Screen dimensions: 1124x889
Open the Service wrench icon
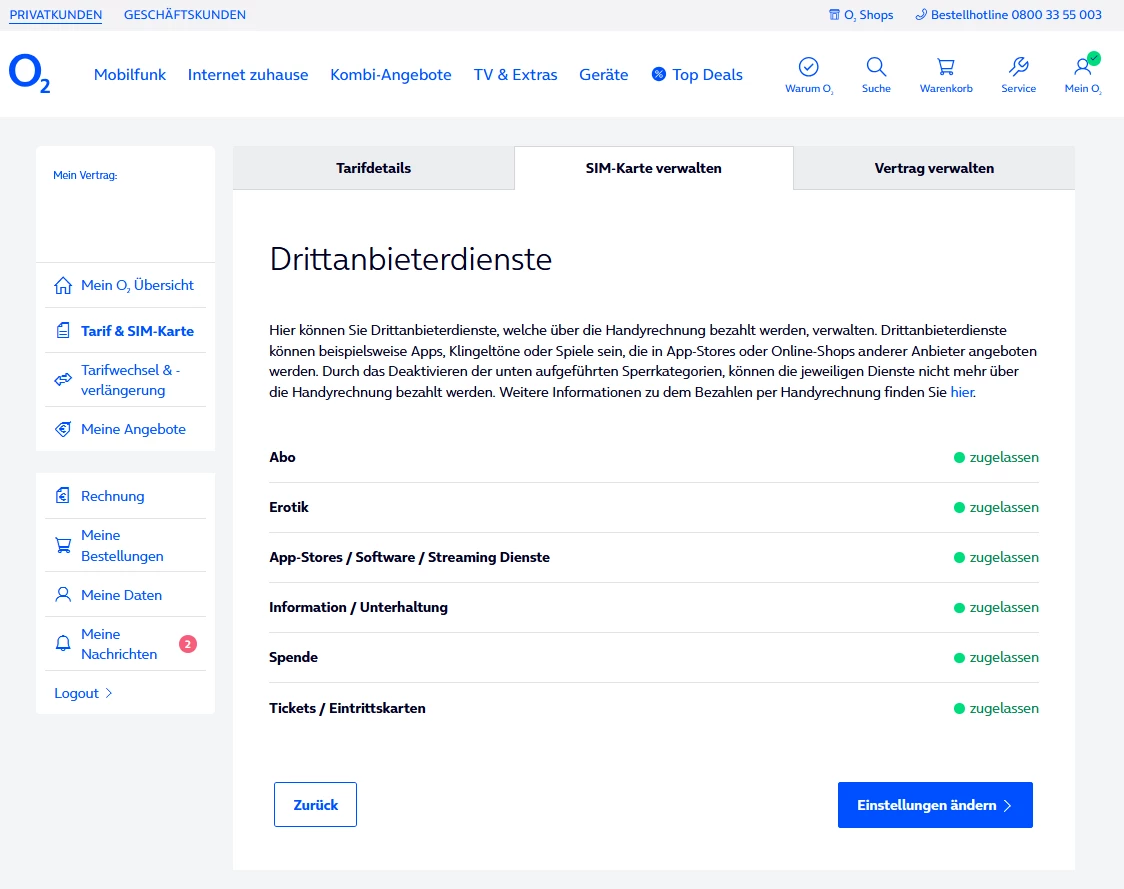[1019, 67]
